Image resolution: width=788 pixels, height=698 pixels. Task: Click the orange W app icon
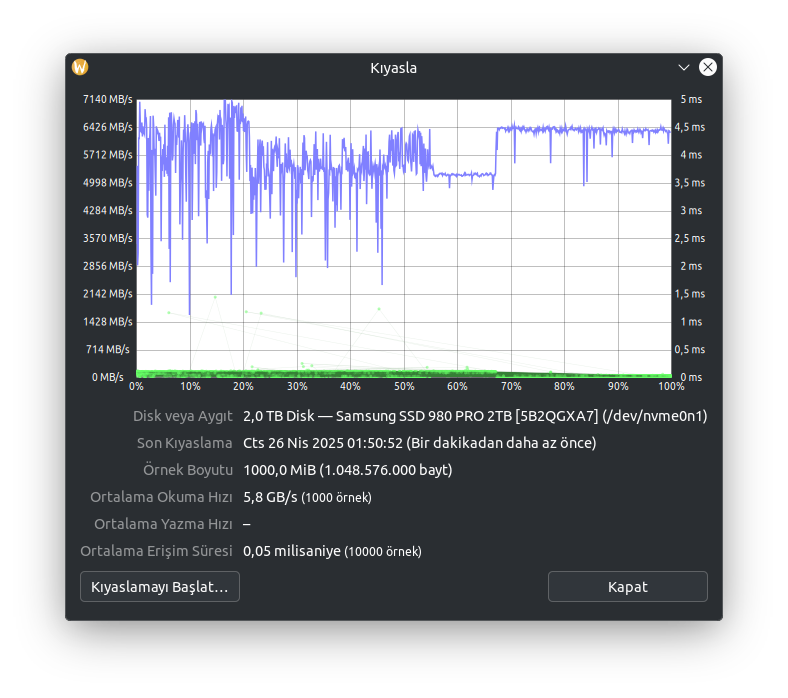coord(80,67)
